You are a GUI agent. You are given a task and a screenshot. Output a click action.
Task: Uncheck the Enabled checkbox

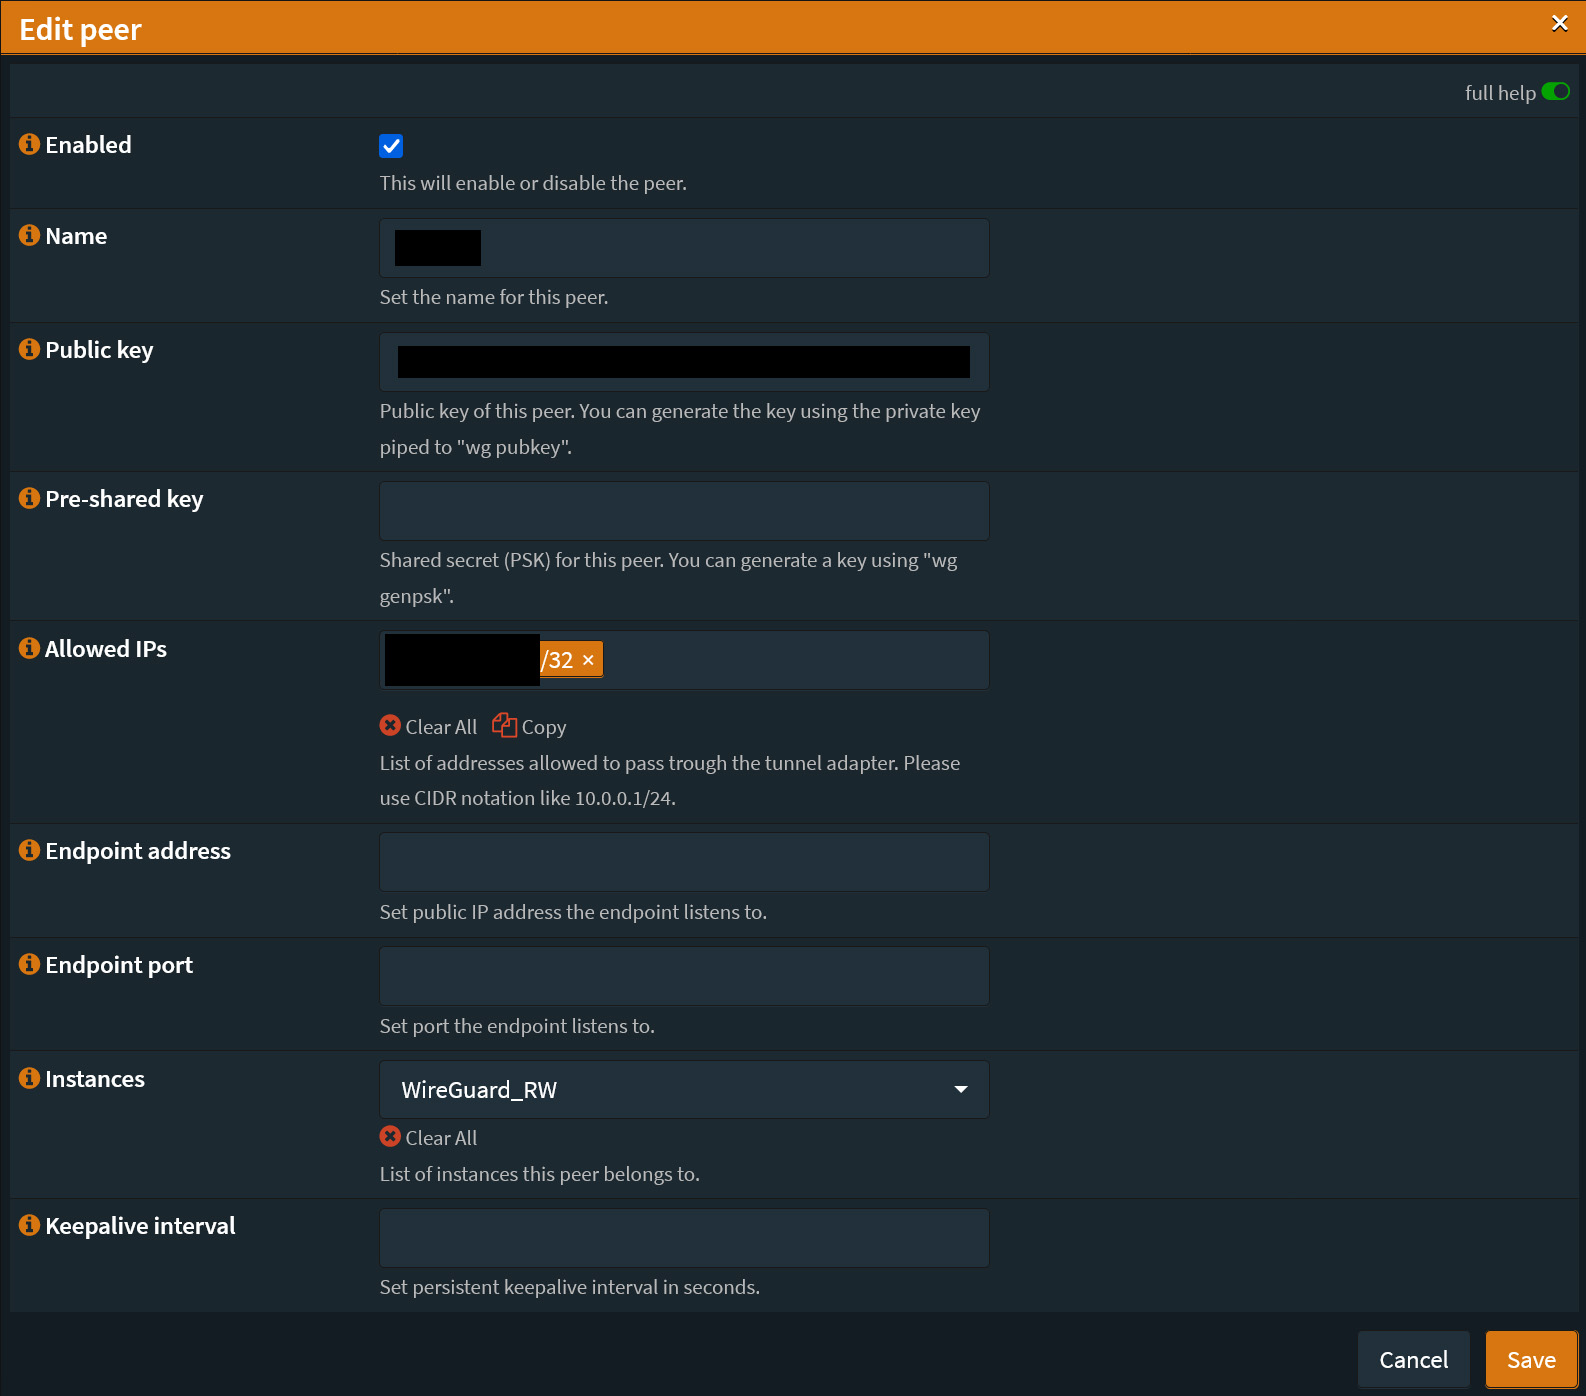point(391,146)
